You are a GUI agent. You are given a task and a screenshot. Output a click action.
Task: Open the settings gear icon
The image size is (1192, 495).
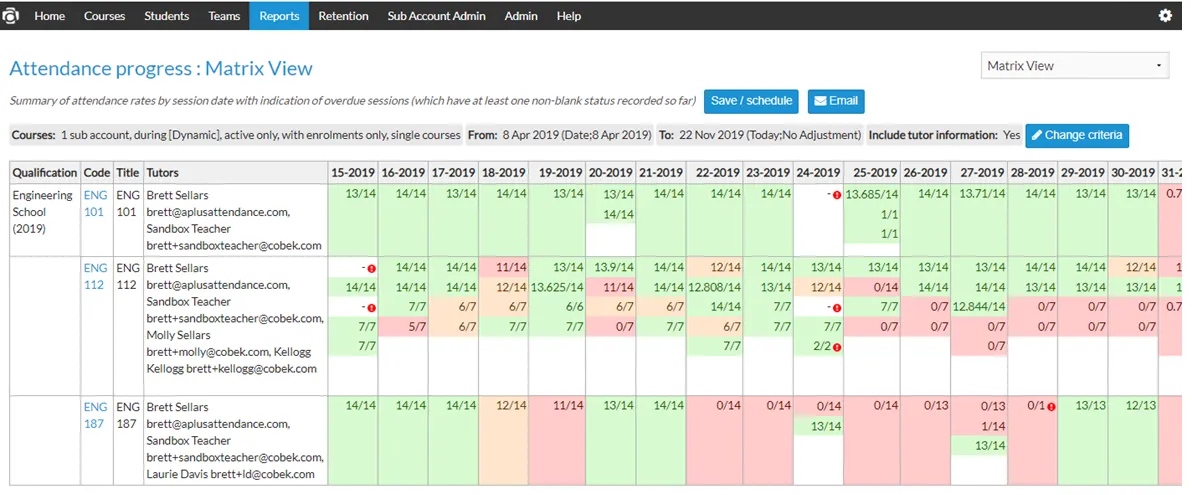pyautogui.click(x=1165, y=15)
